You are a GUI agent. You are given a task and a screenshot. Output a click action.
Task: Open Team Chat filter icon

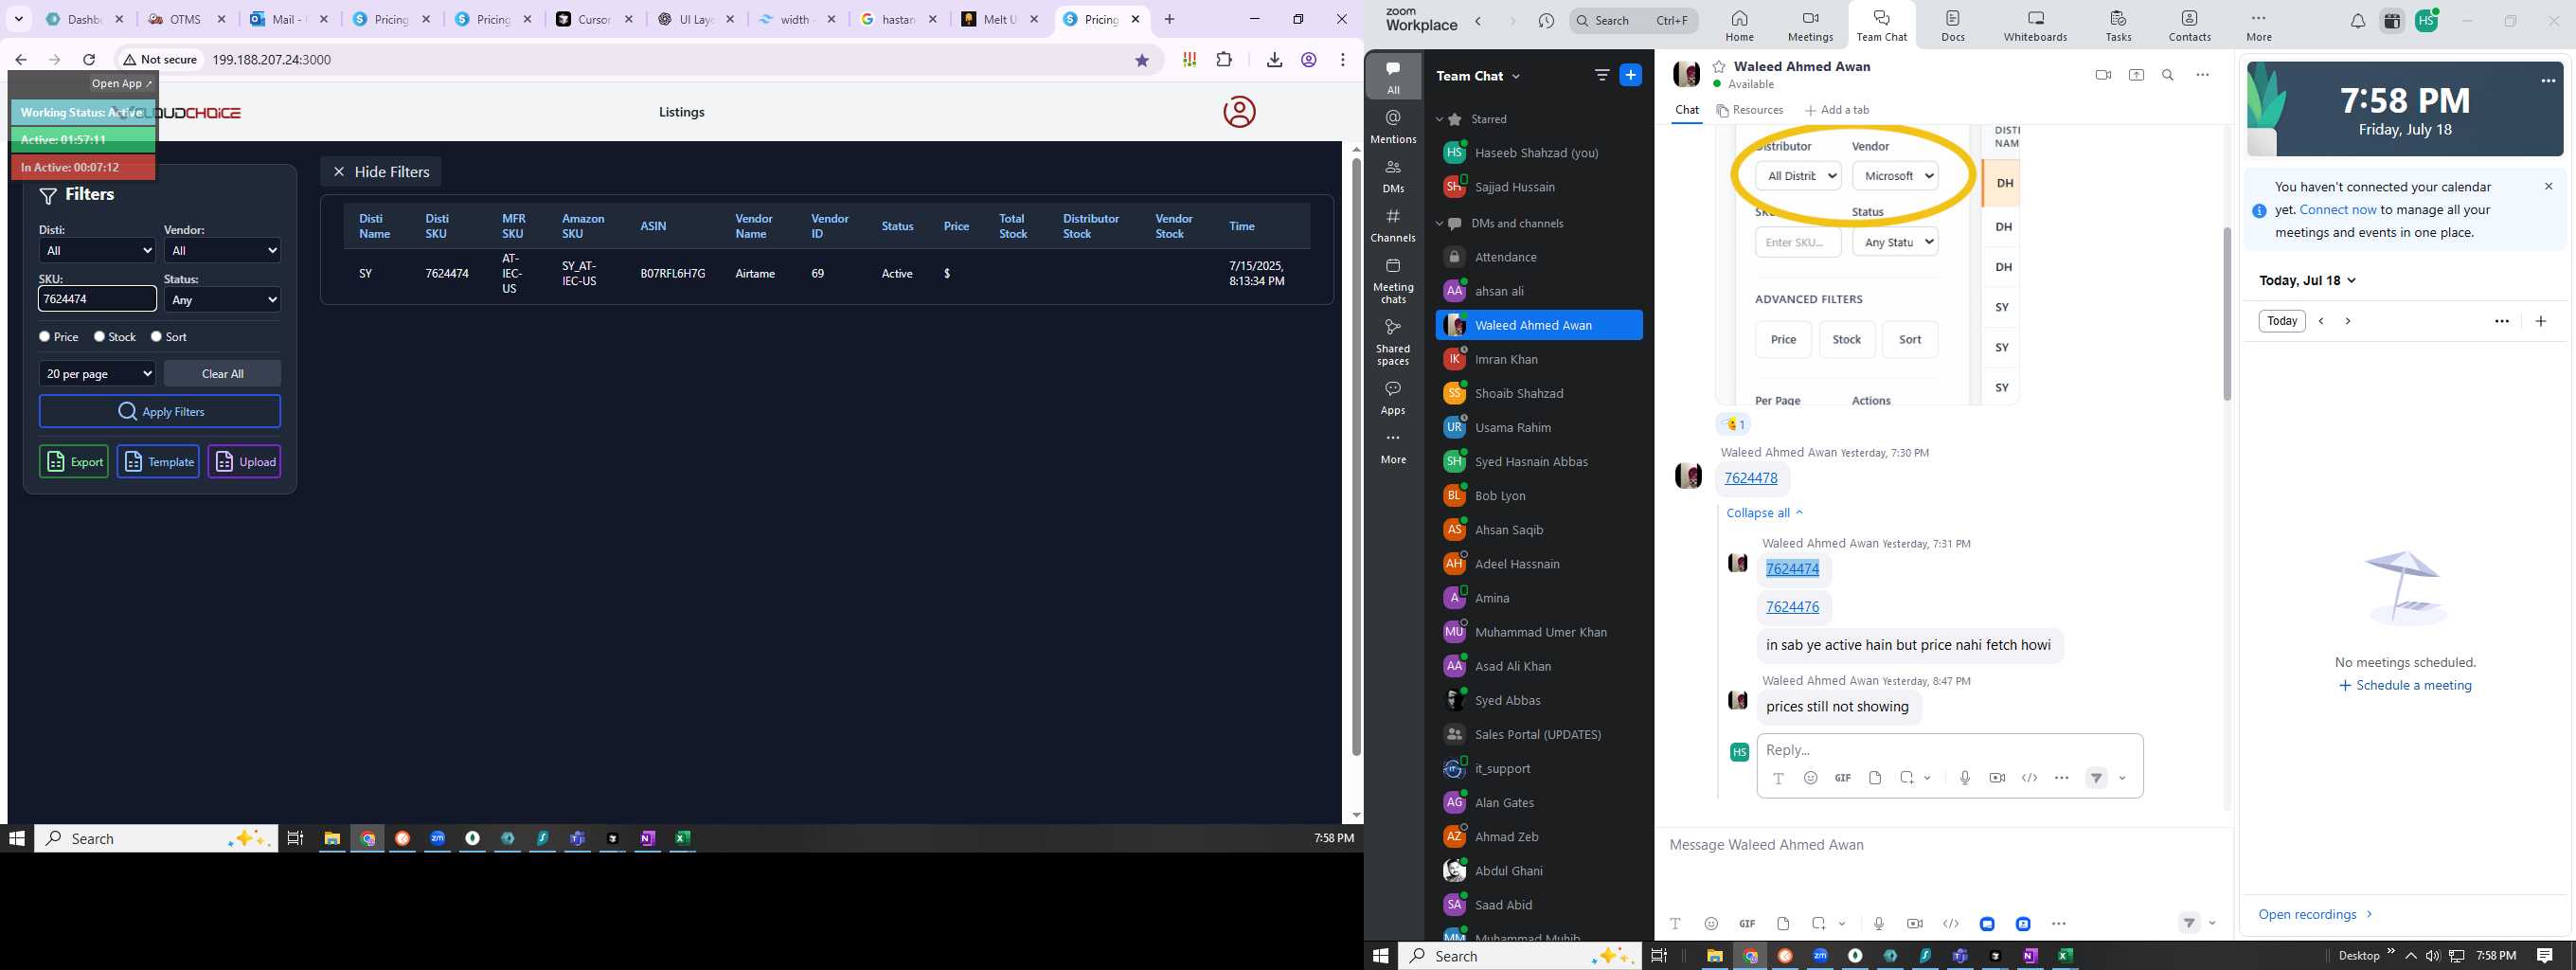1601,75
